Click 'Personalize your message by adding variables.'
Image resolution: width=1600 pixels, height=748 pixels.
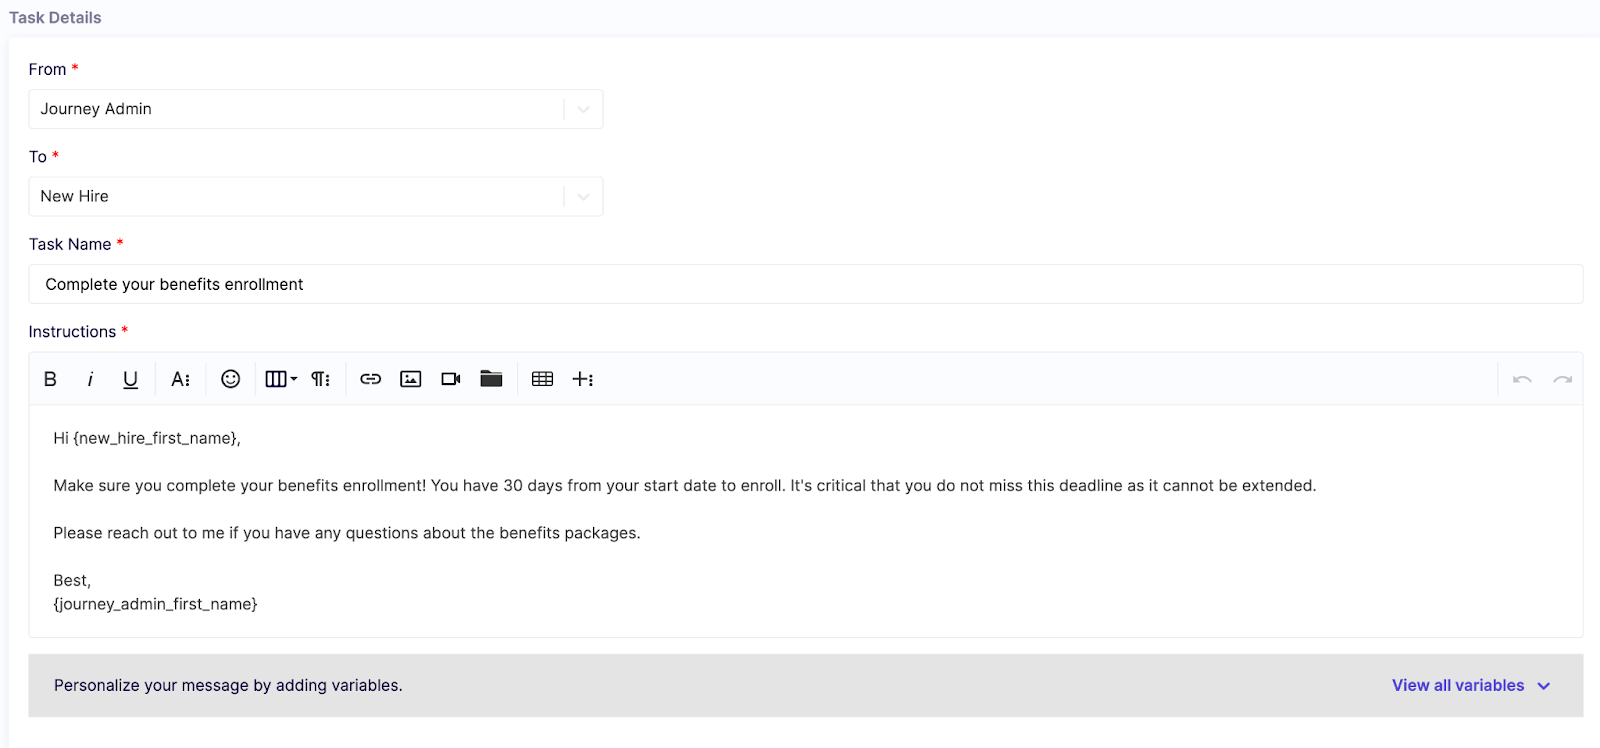pyautogui.click(x=228, y=685)
